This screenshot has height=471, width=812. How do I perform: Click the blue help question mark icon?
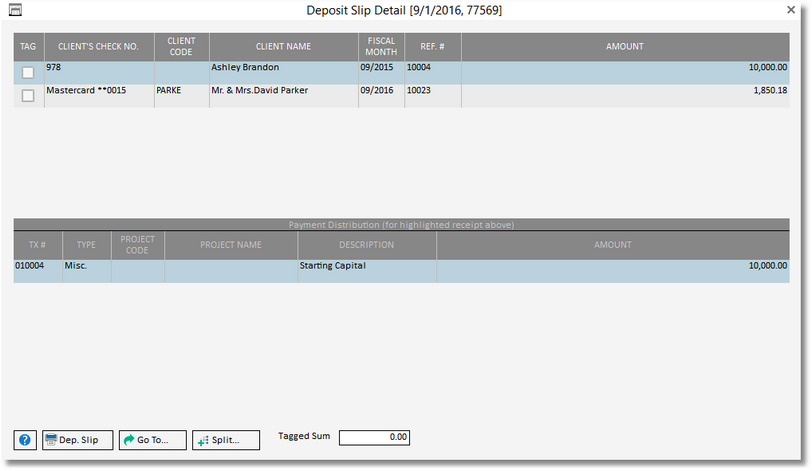(25, 440)
